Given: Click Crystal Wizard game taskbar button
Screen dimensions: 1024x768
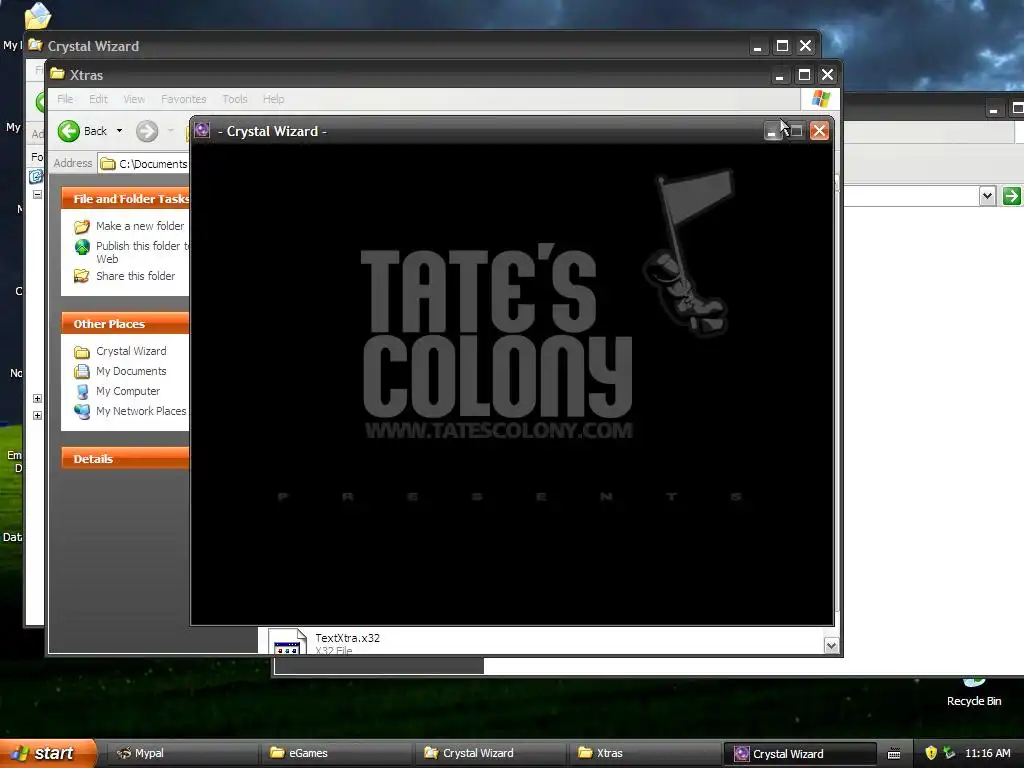Looking at the screenshot, I should (801, 754).
